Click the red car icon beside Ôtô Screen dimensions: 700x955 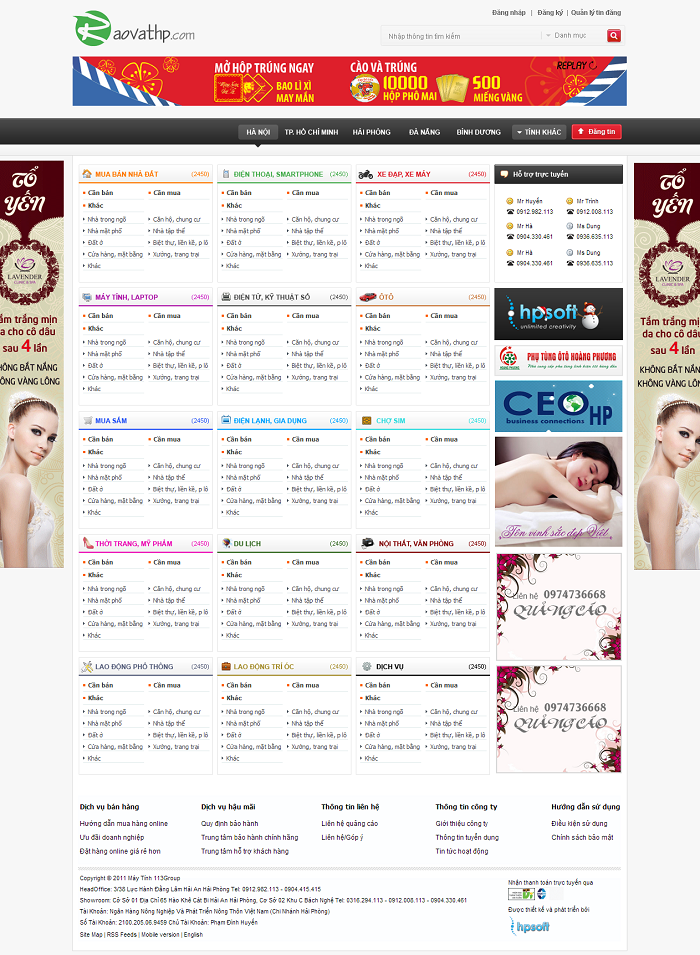(x=367, y=297)
